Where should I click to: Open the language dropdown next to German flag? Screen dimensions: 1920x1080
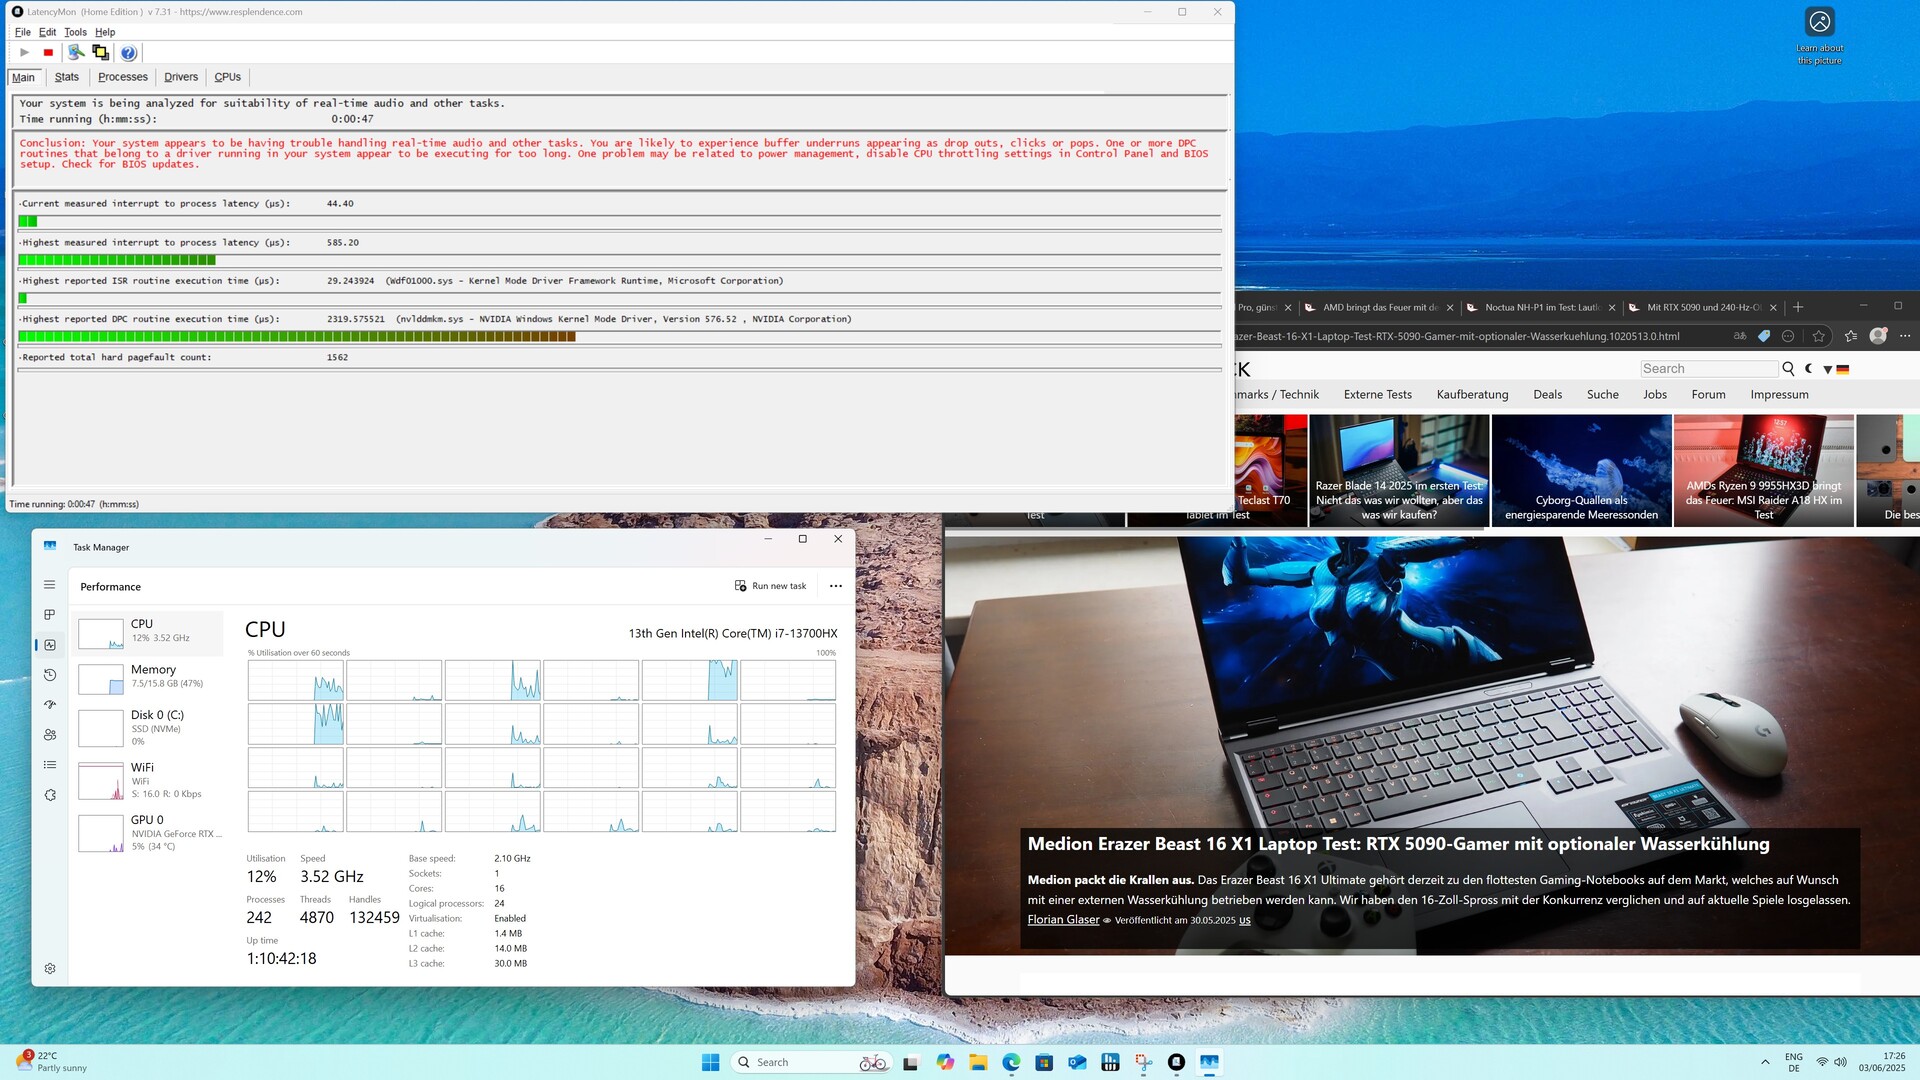point(1828,370)
